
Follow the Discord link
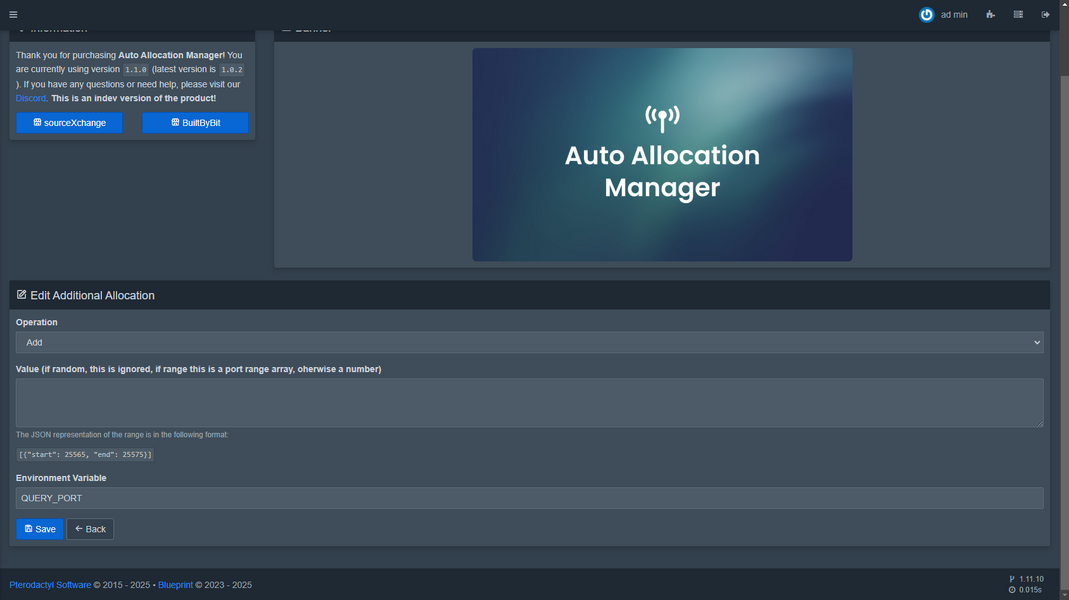point(30,98)
